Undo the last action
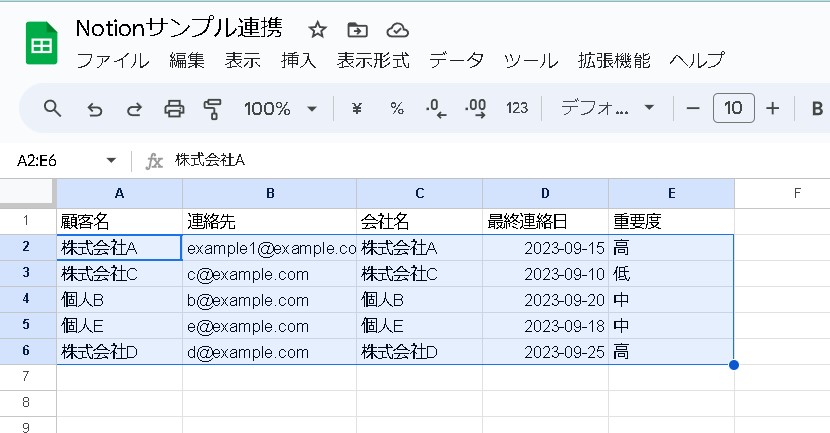 coord(95,108)
